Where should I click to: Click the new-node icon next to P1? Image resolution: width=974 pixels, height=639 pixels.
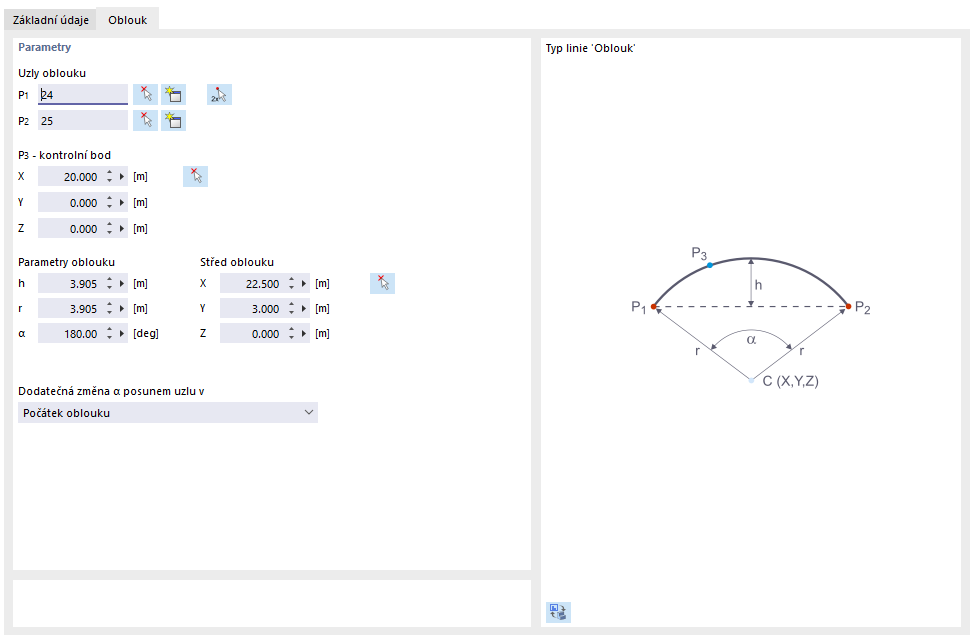tap(174, 95)
